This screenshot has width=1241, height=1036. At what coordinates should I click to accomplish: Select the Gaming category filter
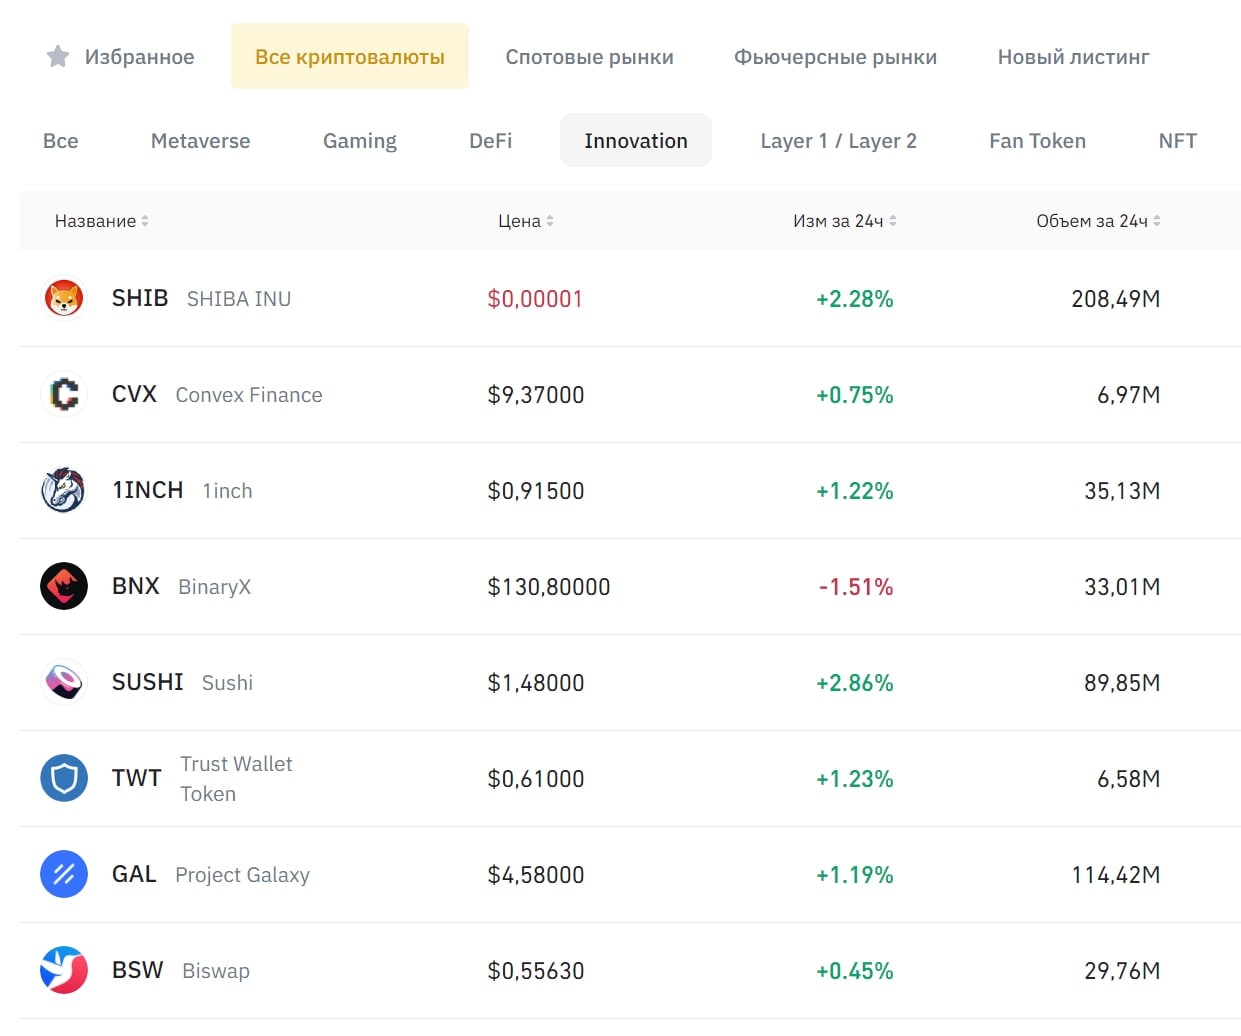coord(359,141)
